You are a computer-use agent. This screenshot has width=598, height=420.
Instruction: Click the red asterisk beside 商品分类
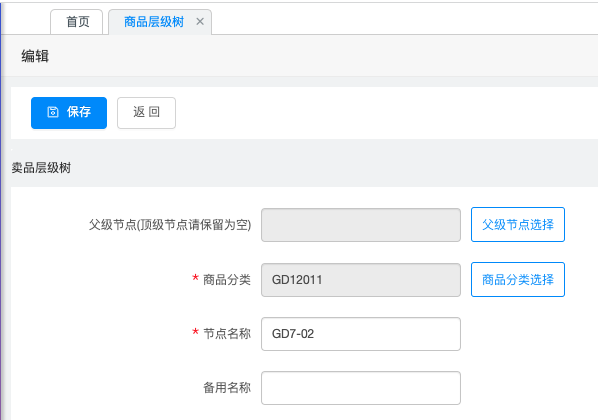[x=195, y=277]
